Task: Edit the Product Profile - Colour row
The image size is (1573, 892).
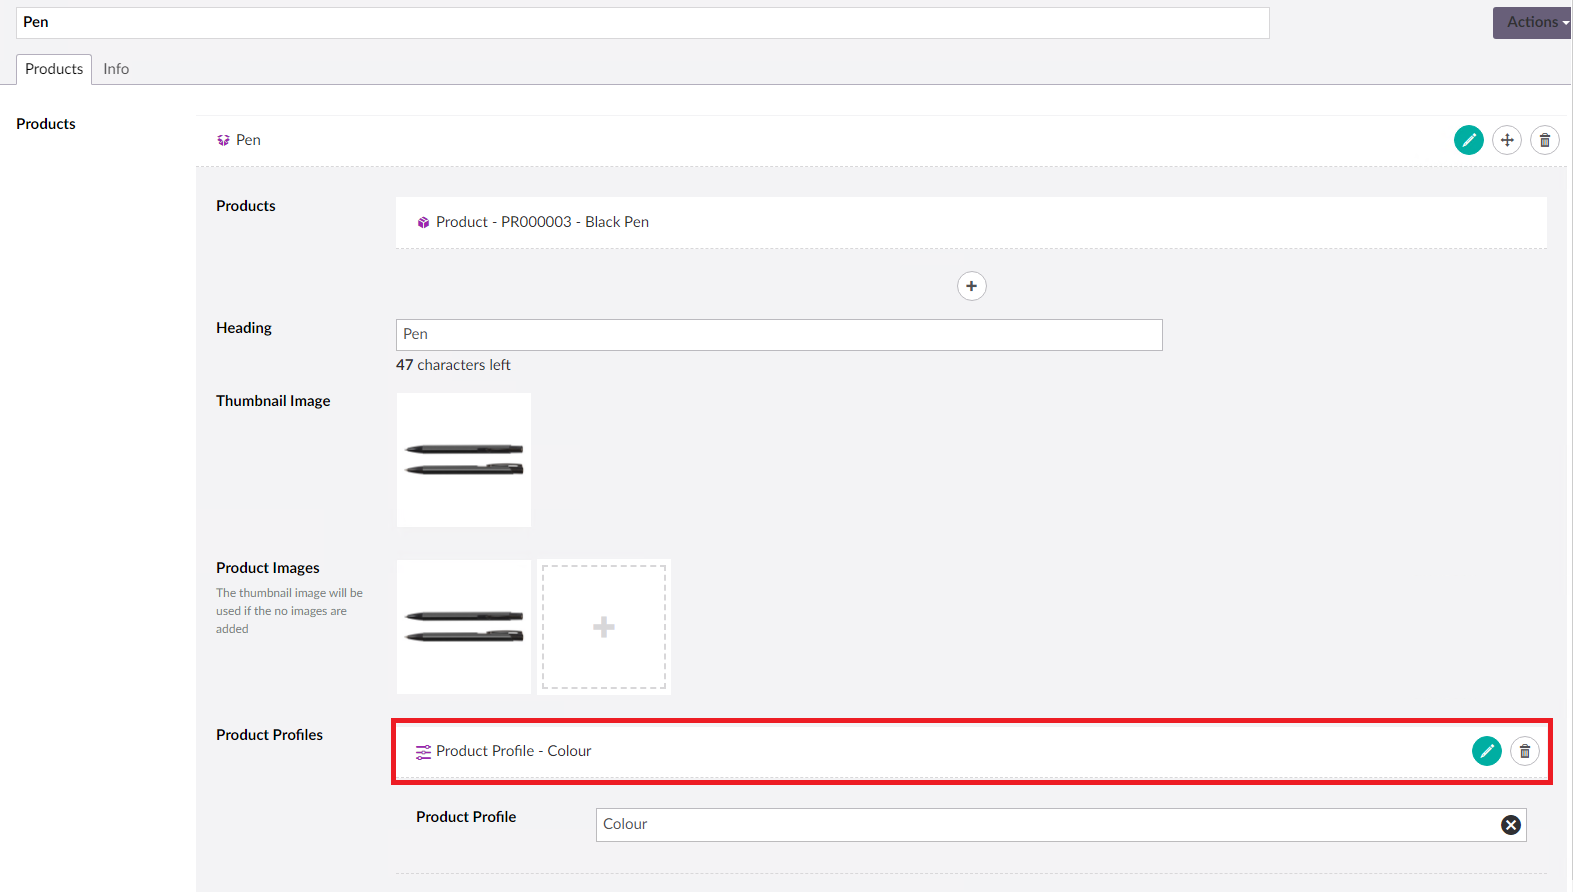Action: (x=1486, y=751)
